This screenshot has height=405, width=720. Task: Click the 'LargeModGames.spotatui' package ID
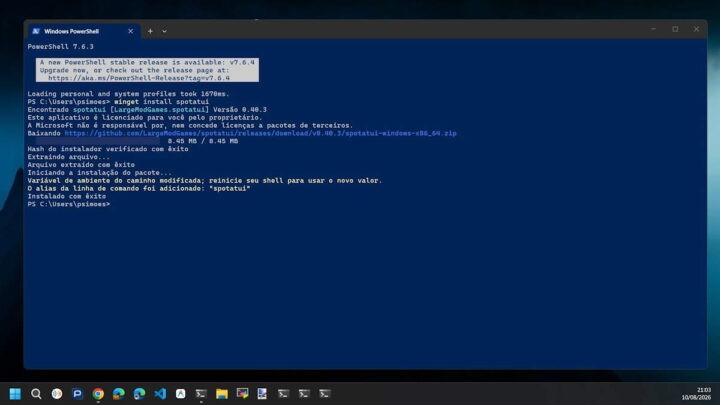coord(159,109)
